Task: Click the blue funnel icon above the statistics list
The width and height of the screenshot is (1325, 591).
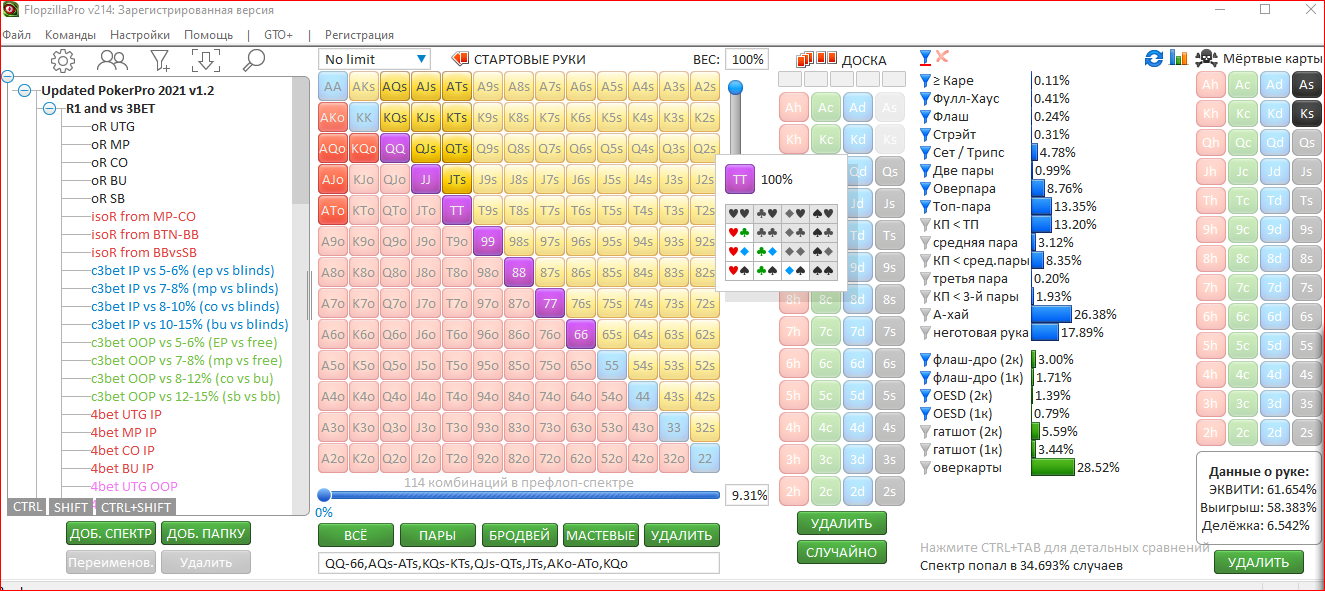Action: coord(925,57)
